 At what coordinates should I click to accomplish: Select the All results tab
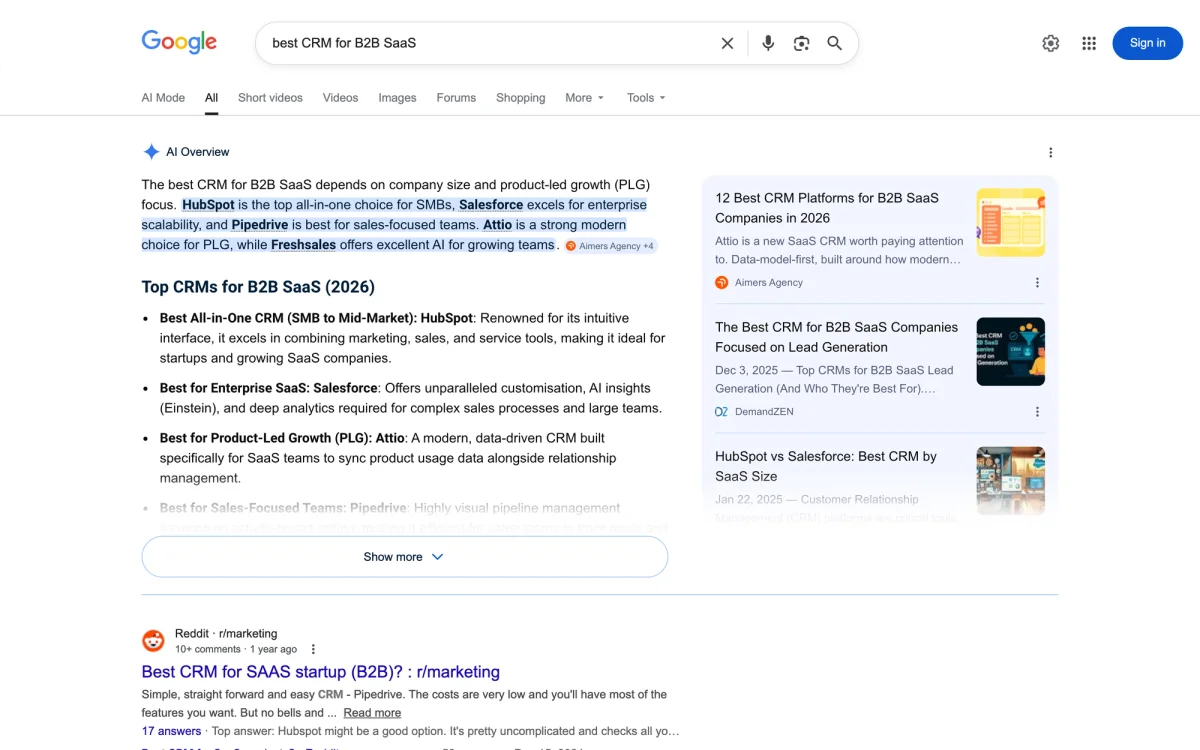[211, 98]
